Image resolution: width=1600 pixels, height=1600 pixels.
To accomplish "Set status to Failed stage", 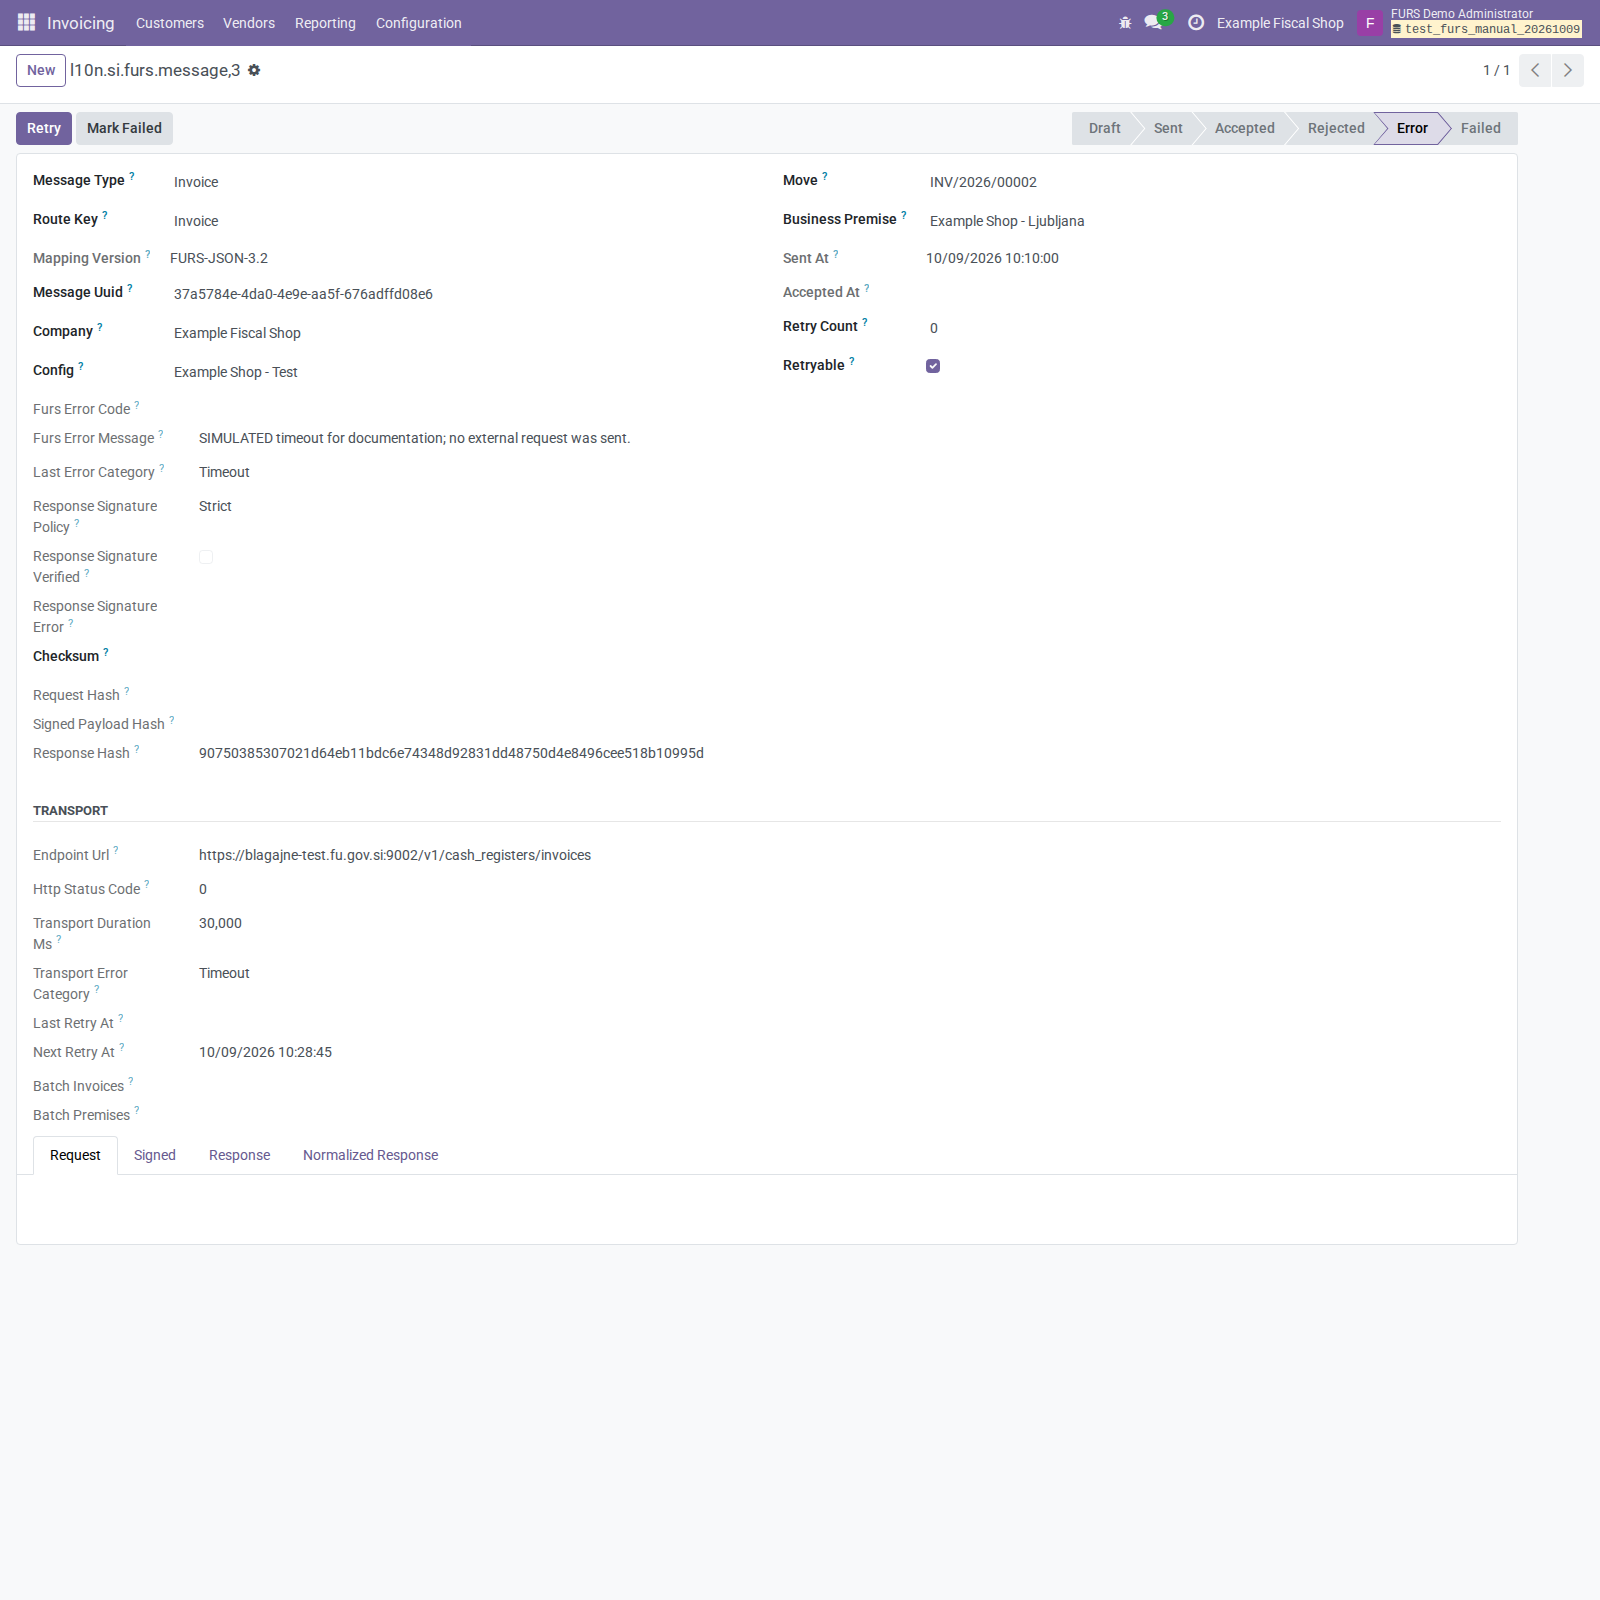I will point(1481,128).
